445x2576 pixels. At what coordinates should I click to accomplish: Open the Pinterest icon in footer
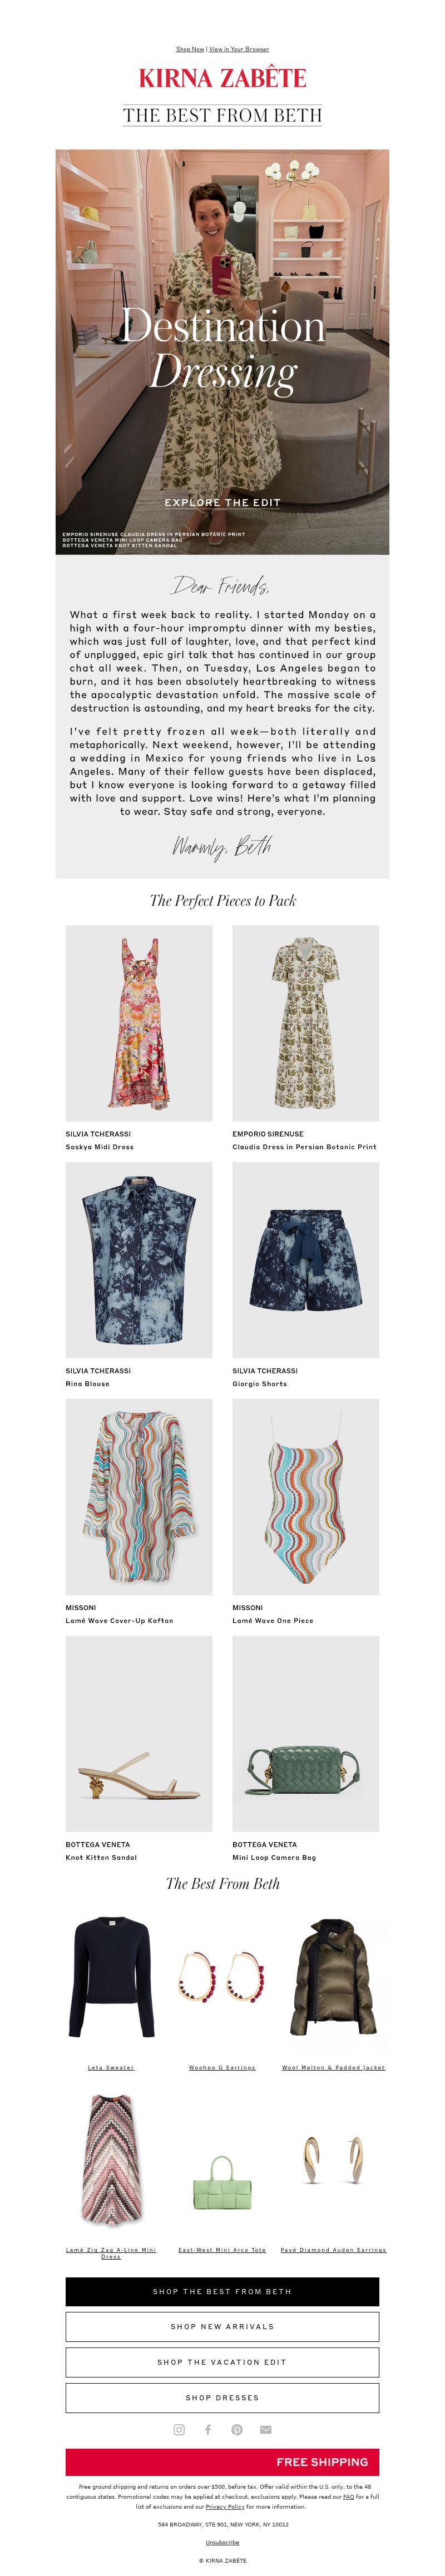click(x=237, y=2429)
